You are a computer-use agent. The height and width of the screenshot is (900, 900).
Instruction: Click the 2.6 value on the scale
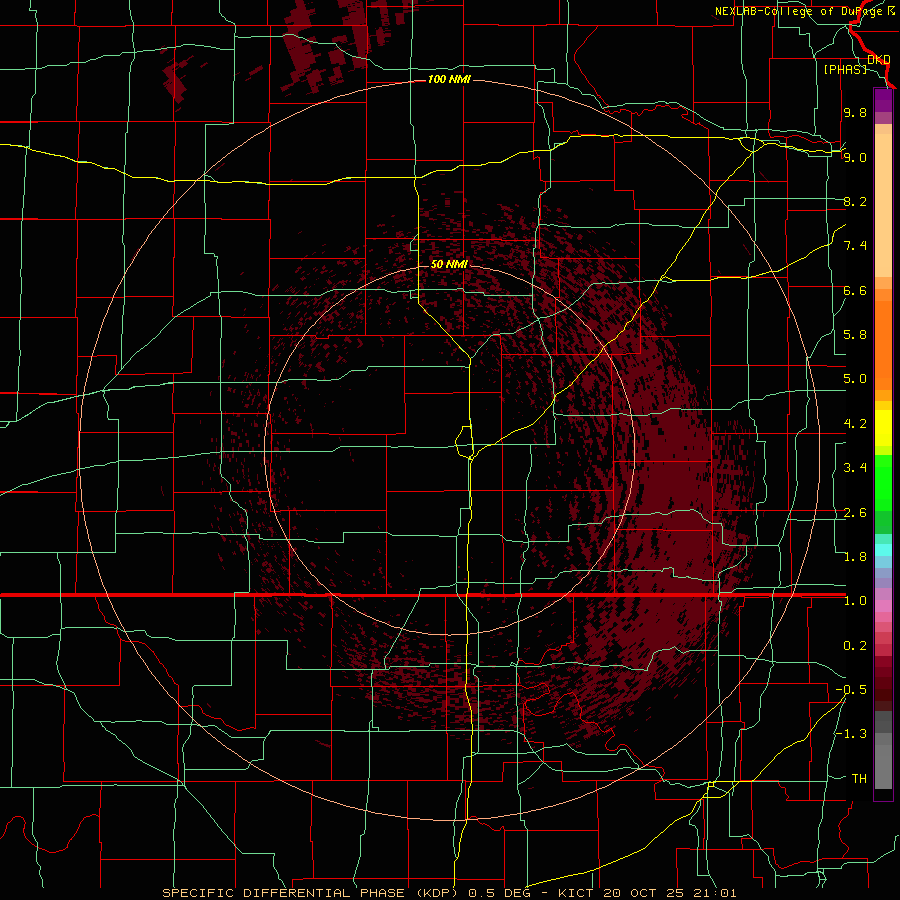pyautogui.click(x=855, y=513)
